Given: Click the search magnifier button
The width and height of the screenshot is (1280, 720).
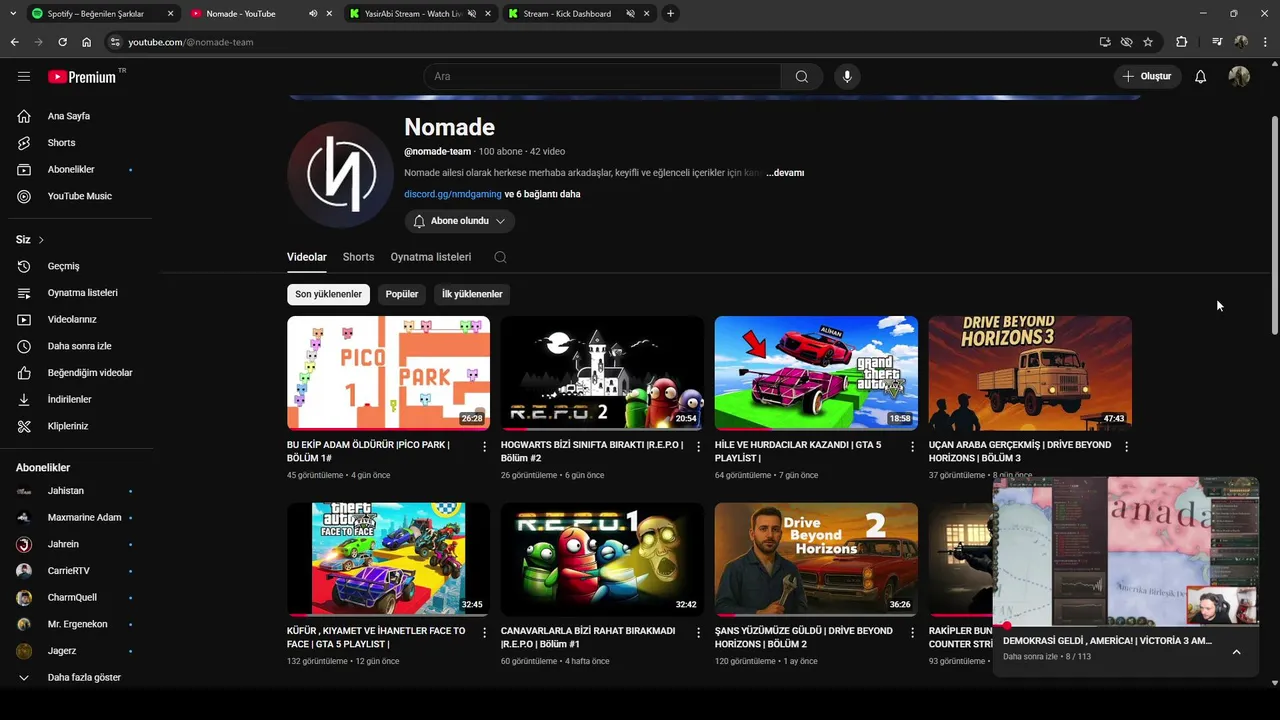Looking at the screenshot, I should coord(802,77).
